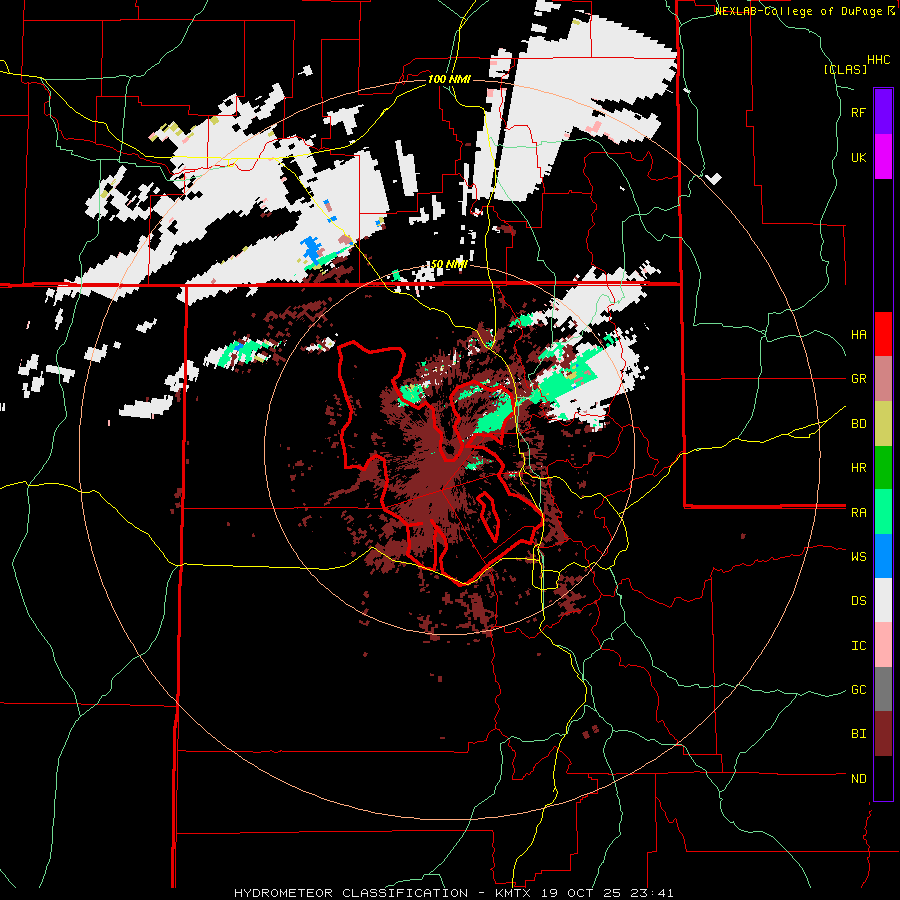Viewport: 900px width, 900px height.
Task: Click the GC gray legend swatch
Action: (883, 689)
